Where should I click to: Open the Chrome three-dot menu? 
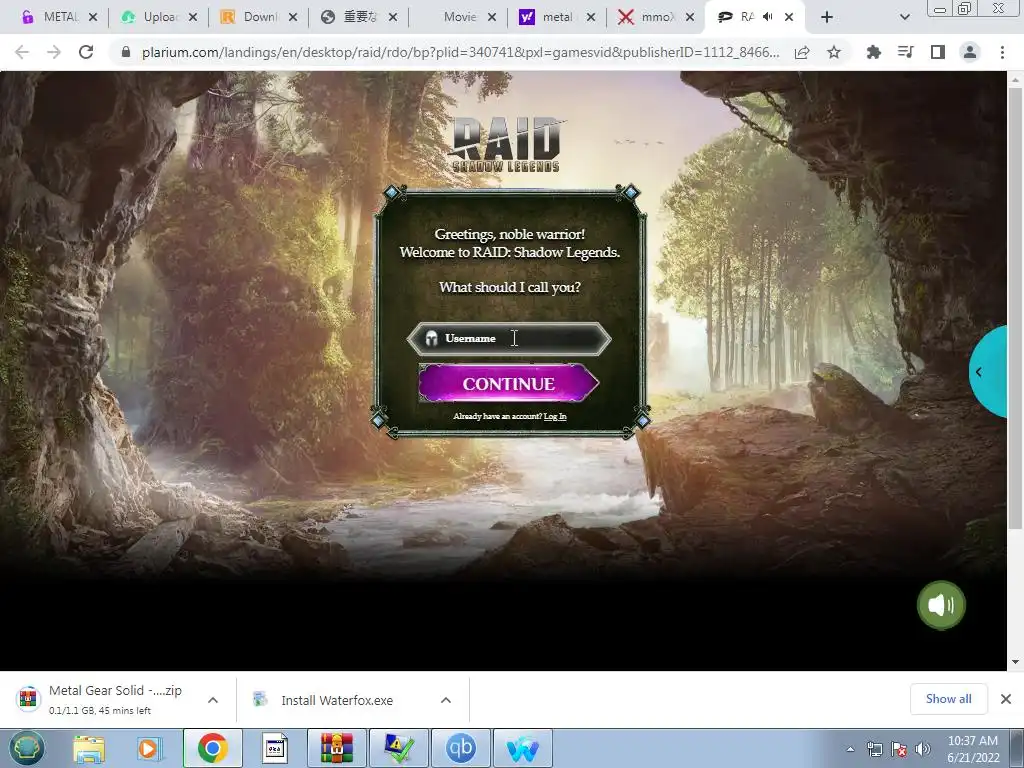pyautogui.click(x=1002, y=52)
